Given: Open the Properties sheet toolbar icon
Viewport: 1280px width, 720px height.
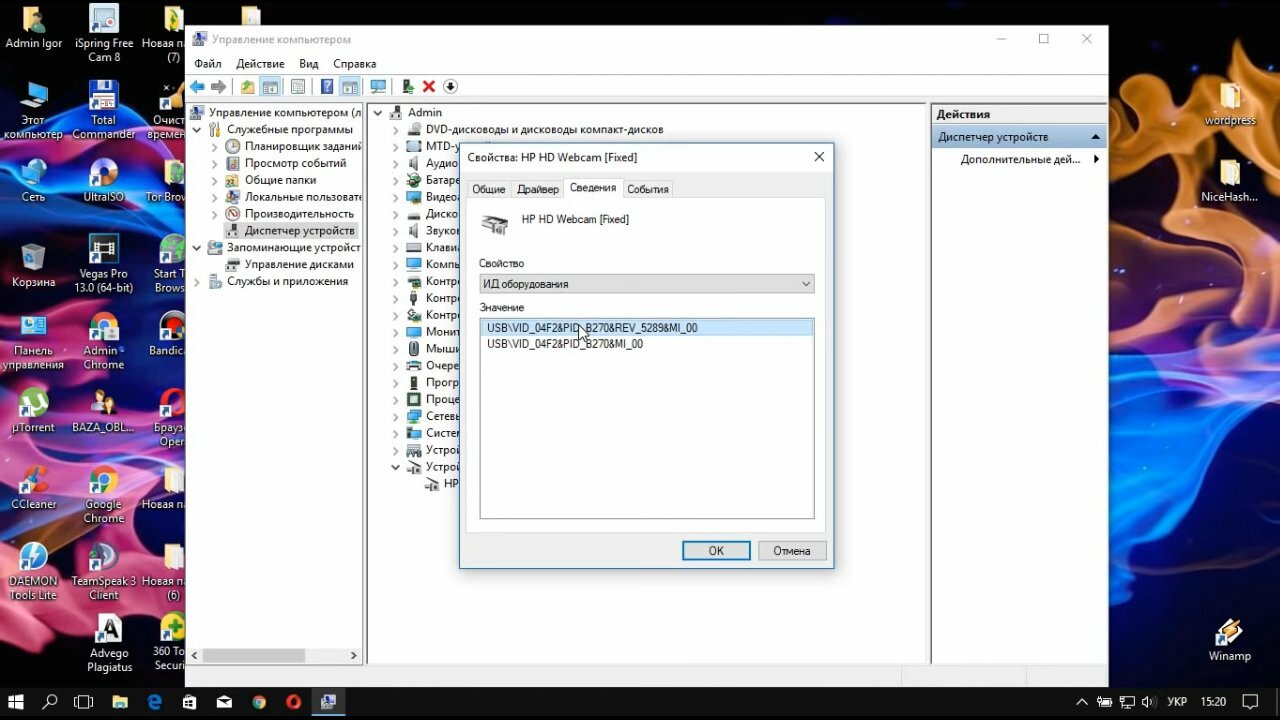Looking at the screenshot, I should (x=297, y=87).
